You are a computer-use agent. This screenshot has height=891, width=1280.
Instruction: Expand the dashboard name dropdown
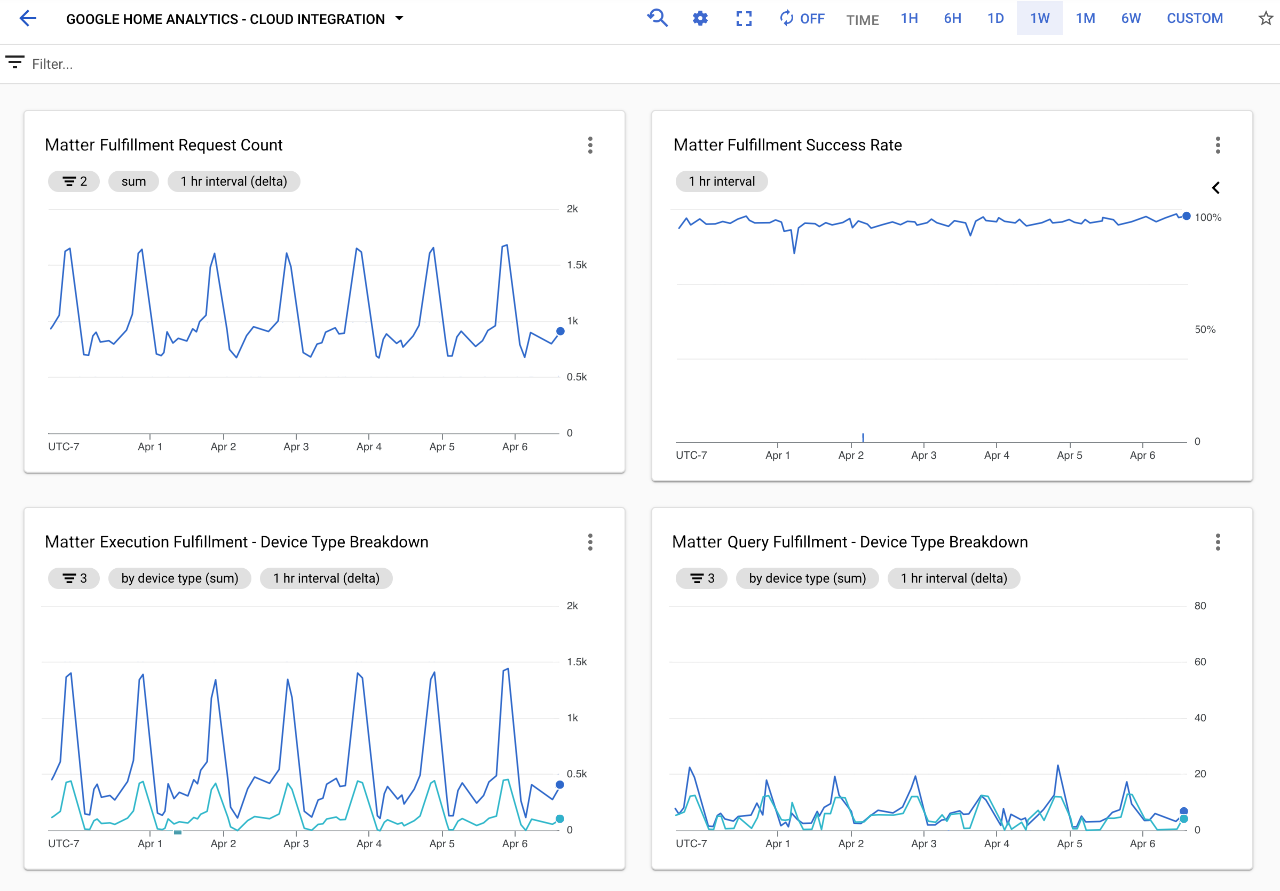point(399,19)
